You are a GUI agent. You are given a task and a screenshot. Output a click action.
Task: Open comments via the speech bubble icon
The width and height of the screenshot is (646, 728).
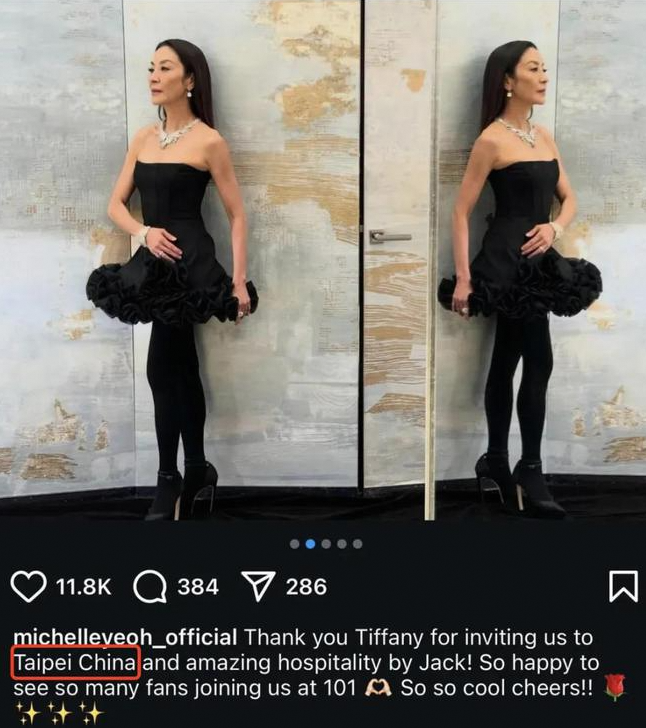[150, 586]
